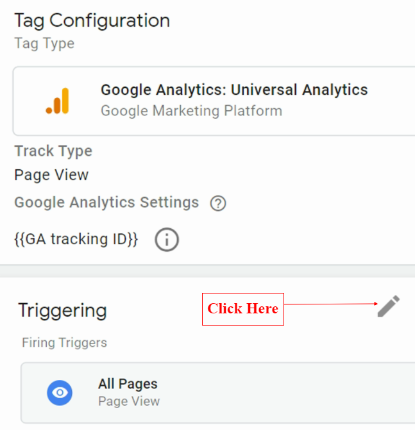
Task: Select the Universal Analytics tag type card
Action: pos(214,101)
